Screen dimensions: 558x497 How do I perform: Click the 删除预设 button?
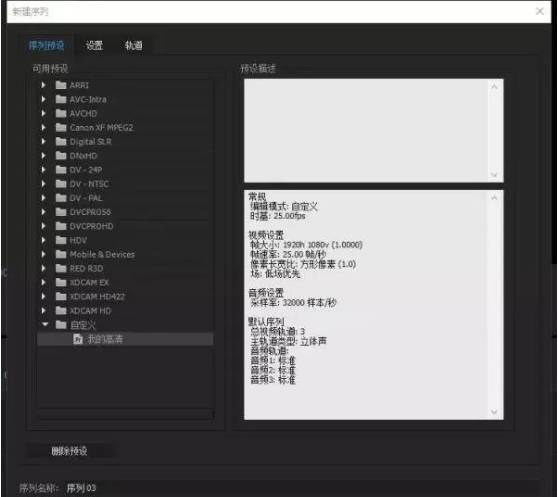point(69,451)
